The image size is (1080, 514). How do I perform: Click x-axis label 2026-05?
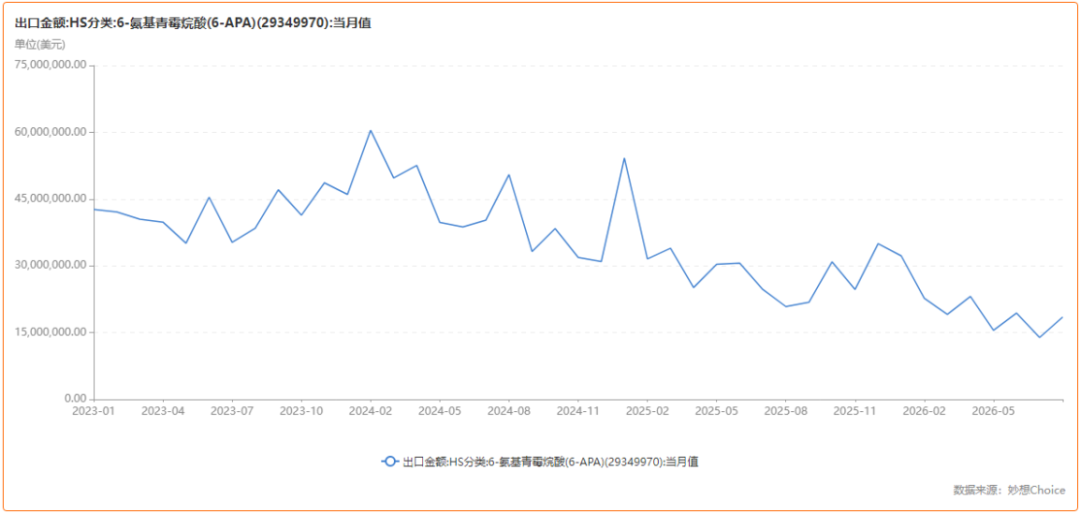click(x=993, y=410)
